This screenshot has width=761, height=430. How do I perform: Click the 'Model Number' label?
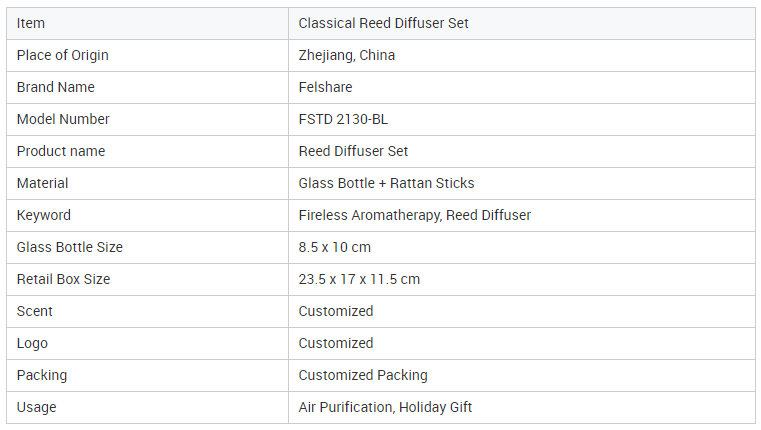click(x=63, y=119)
